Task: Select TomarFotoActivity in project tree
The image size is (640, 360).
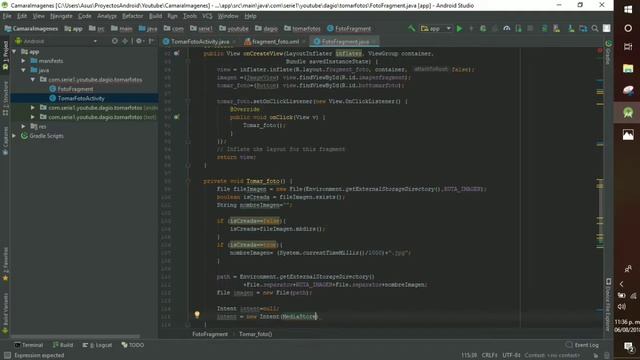Action: [x=81, y=98]
